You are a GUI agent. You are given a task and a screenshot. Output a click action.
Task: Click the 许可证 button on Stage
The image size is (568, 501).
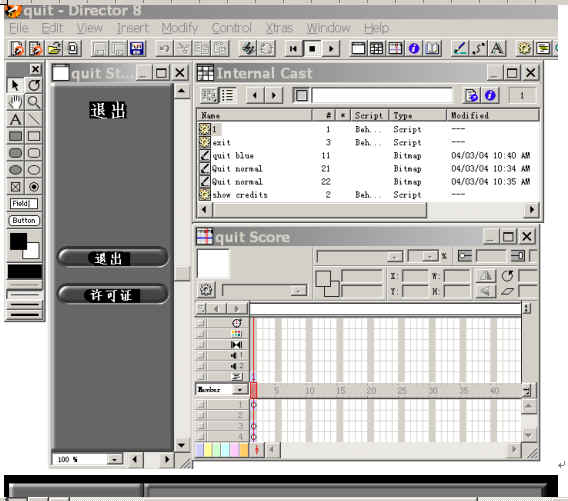click(x=113, y=295)
